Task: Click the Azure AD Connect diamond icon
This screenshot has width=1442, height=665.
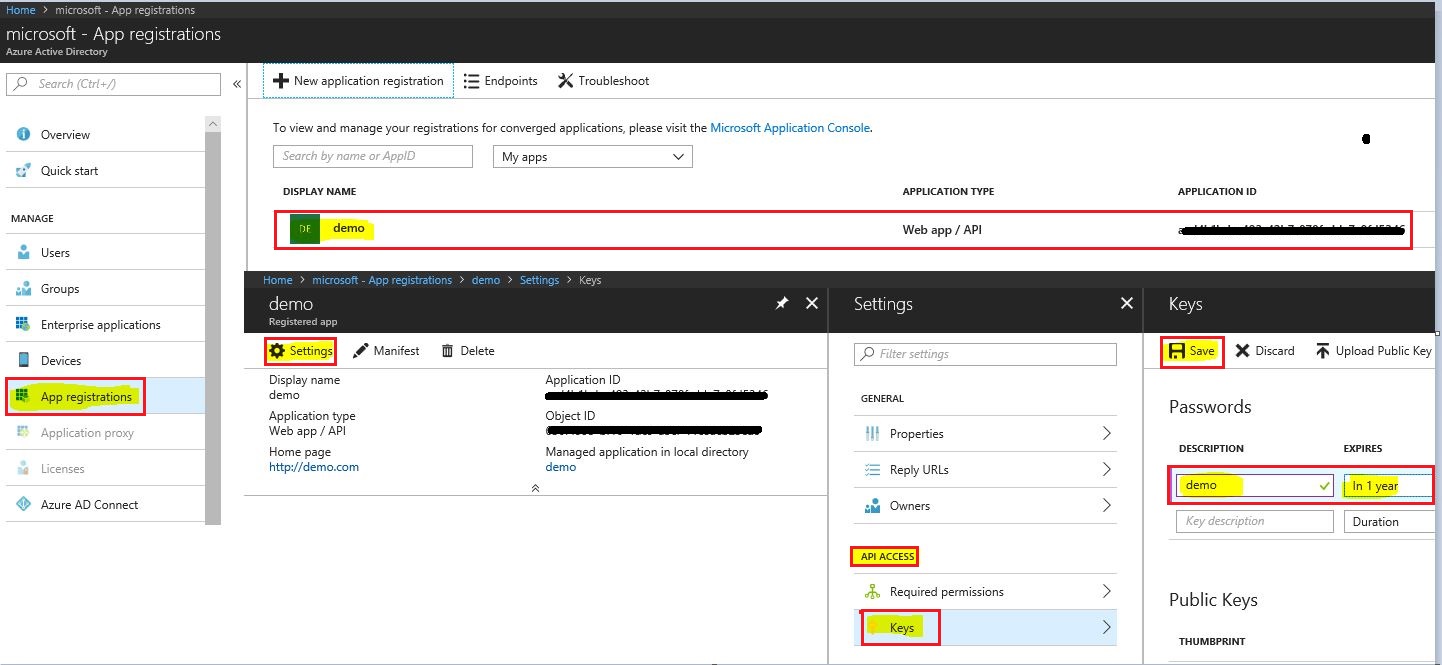Action: coord(23,504)
